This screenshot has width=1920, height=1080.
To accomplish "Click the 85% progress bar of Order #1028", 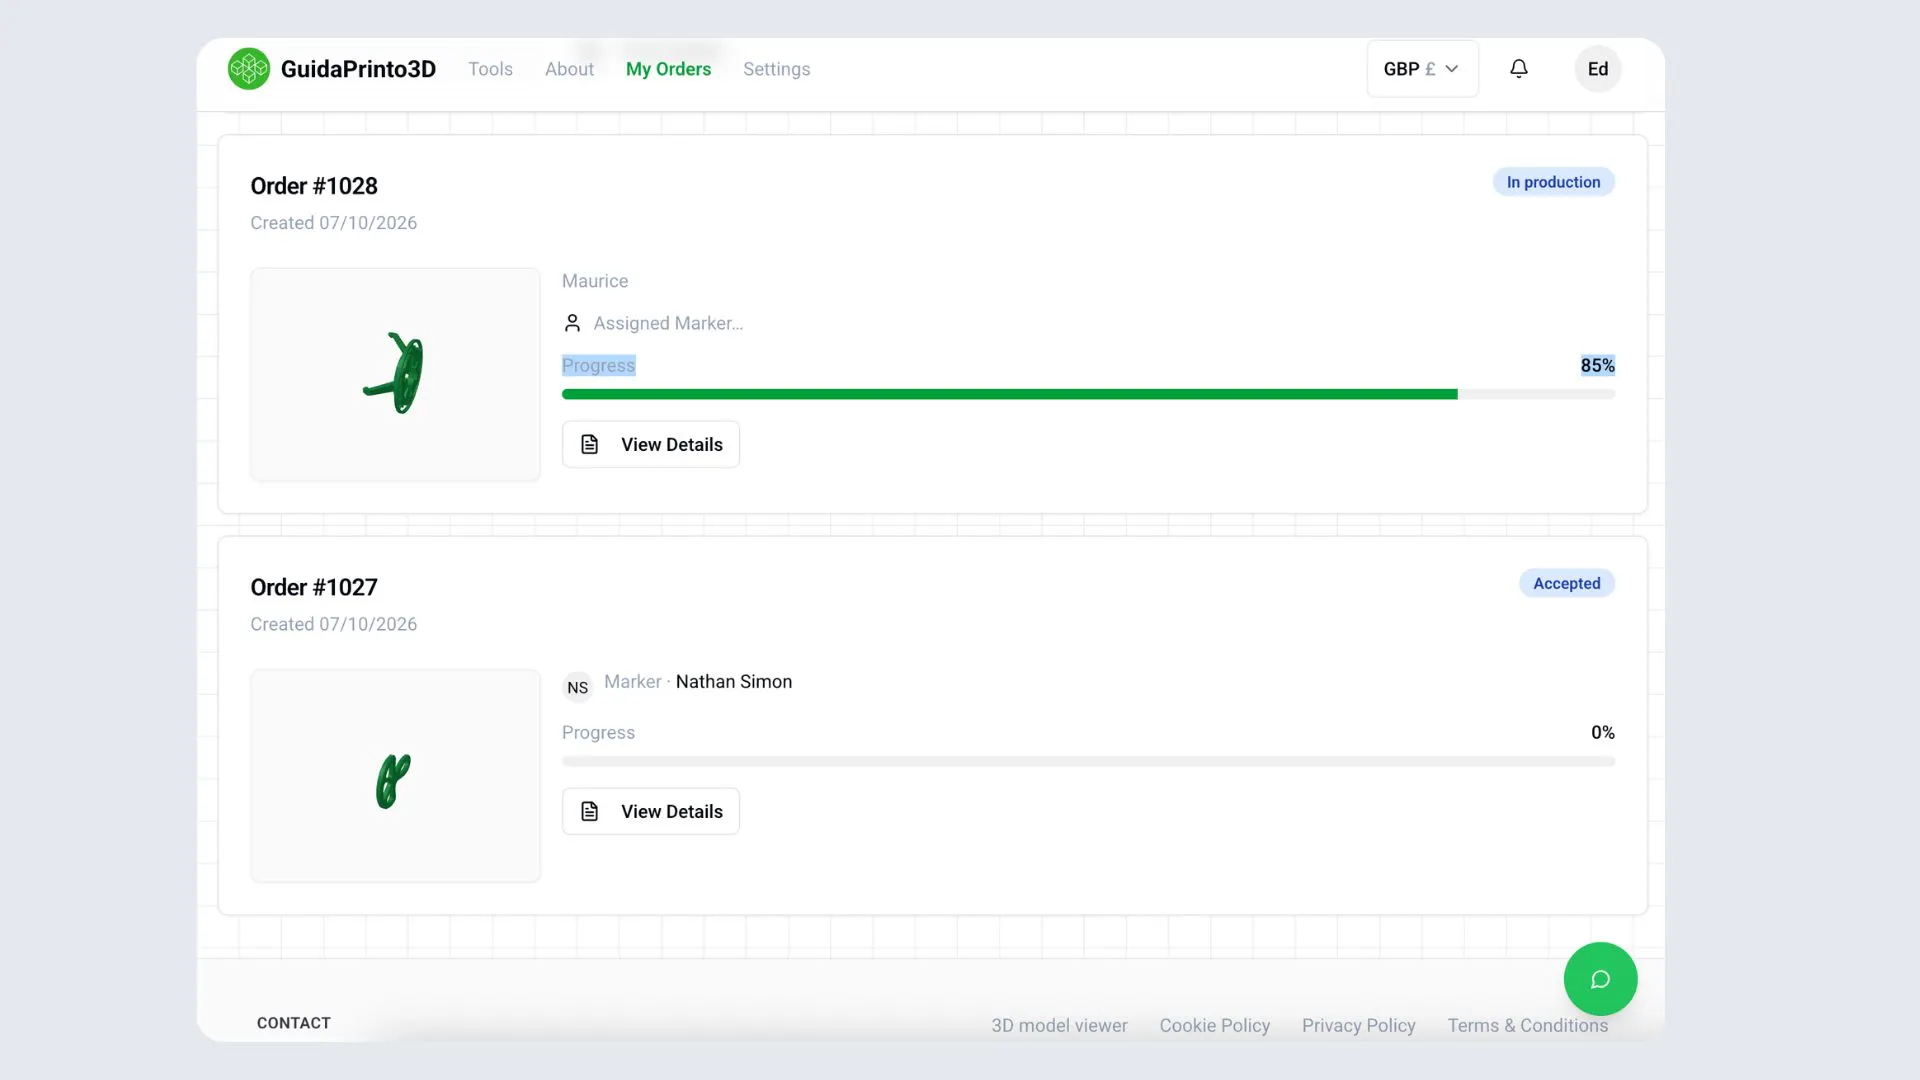I will tap(1088, 394).
